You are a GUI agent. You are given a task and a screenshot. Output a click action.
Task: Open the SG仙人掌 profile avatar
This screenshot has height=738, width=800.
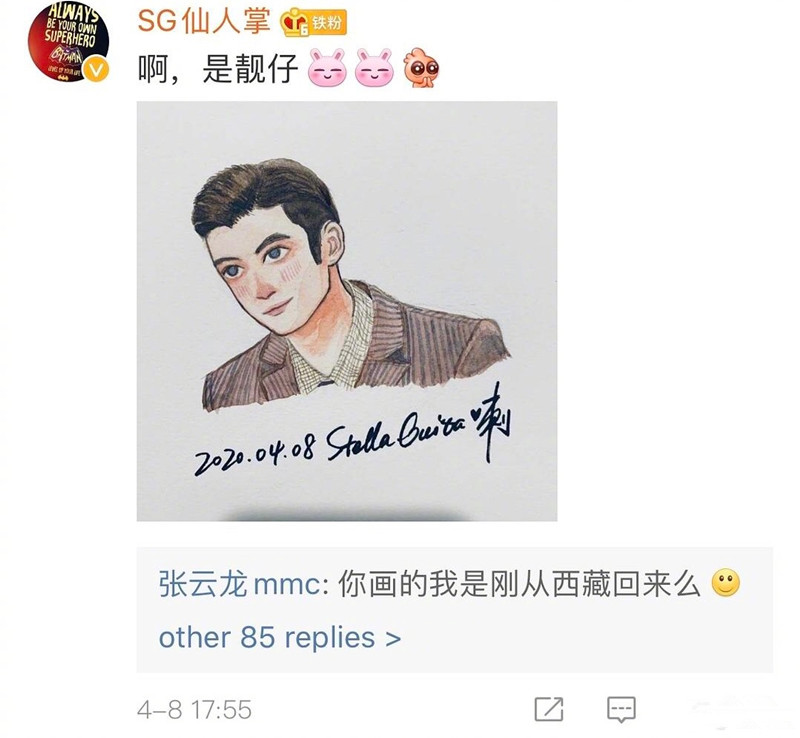(x=68, y=41)
